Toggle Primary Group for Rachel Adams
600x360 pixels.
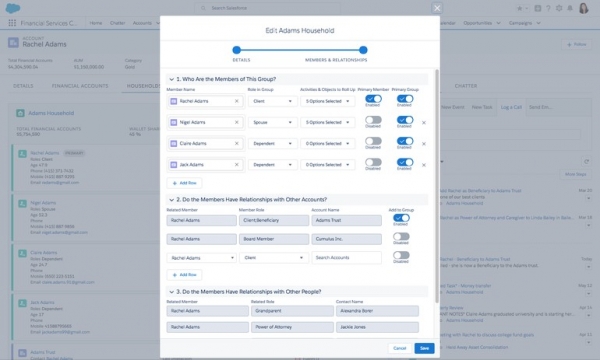[x=405, y=99]
